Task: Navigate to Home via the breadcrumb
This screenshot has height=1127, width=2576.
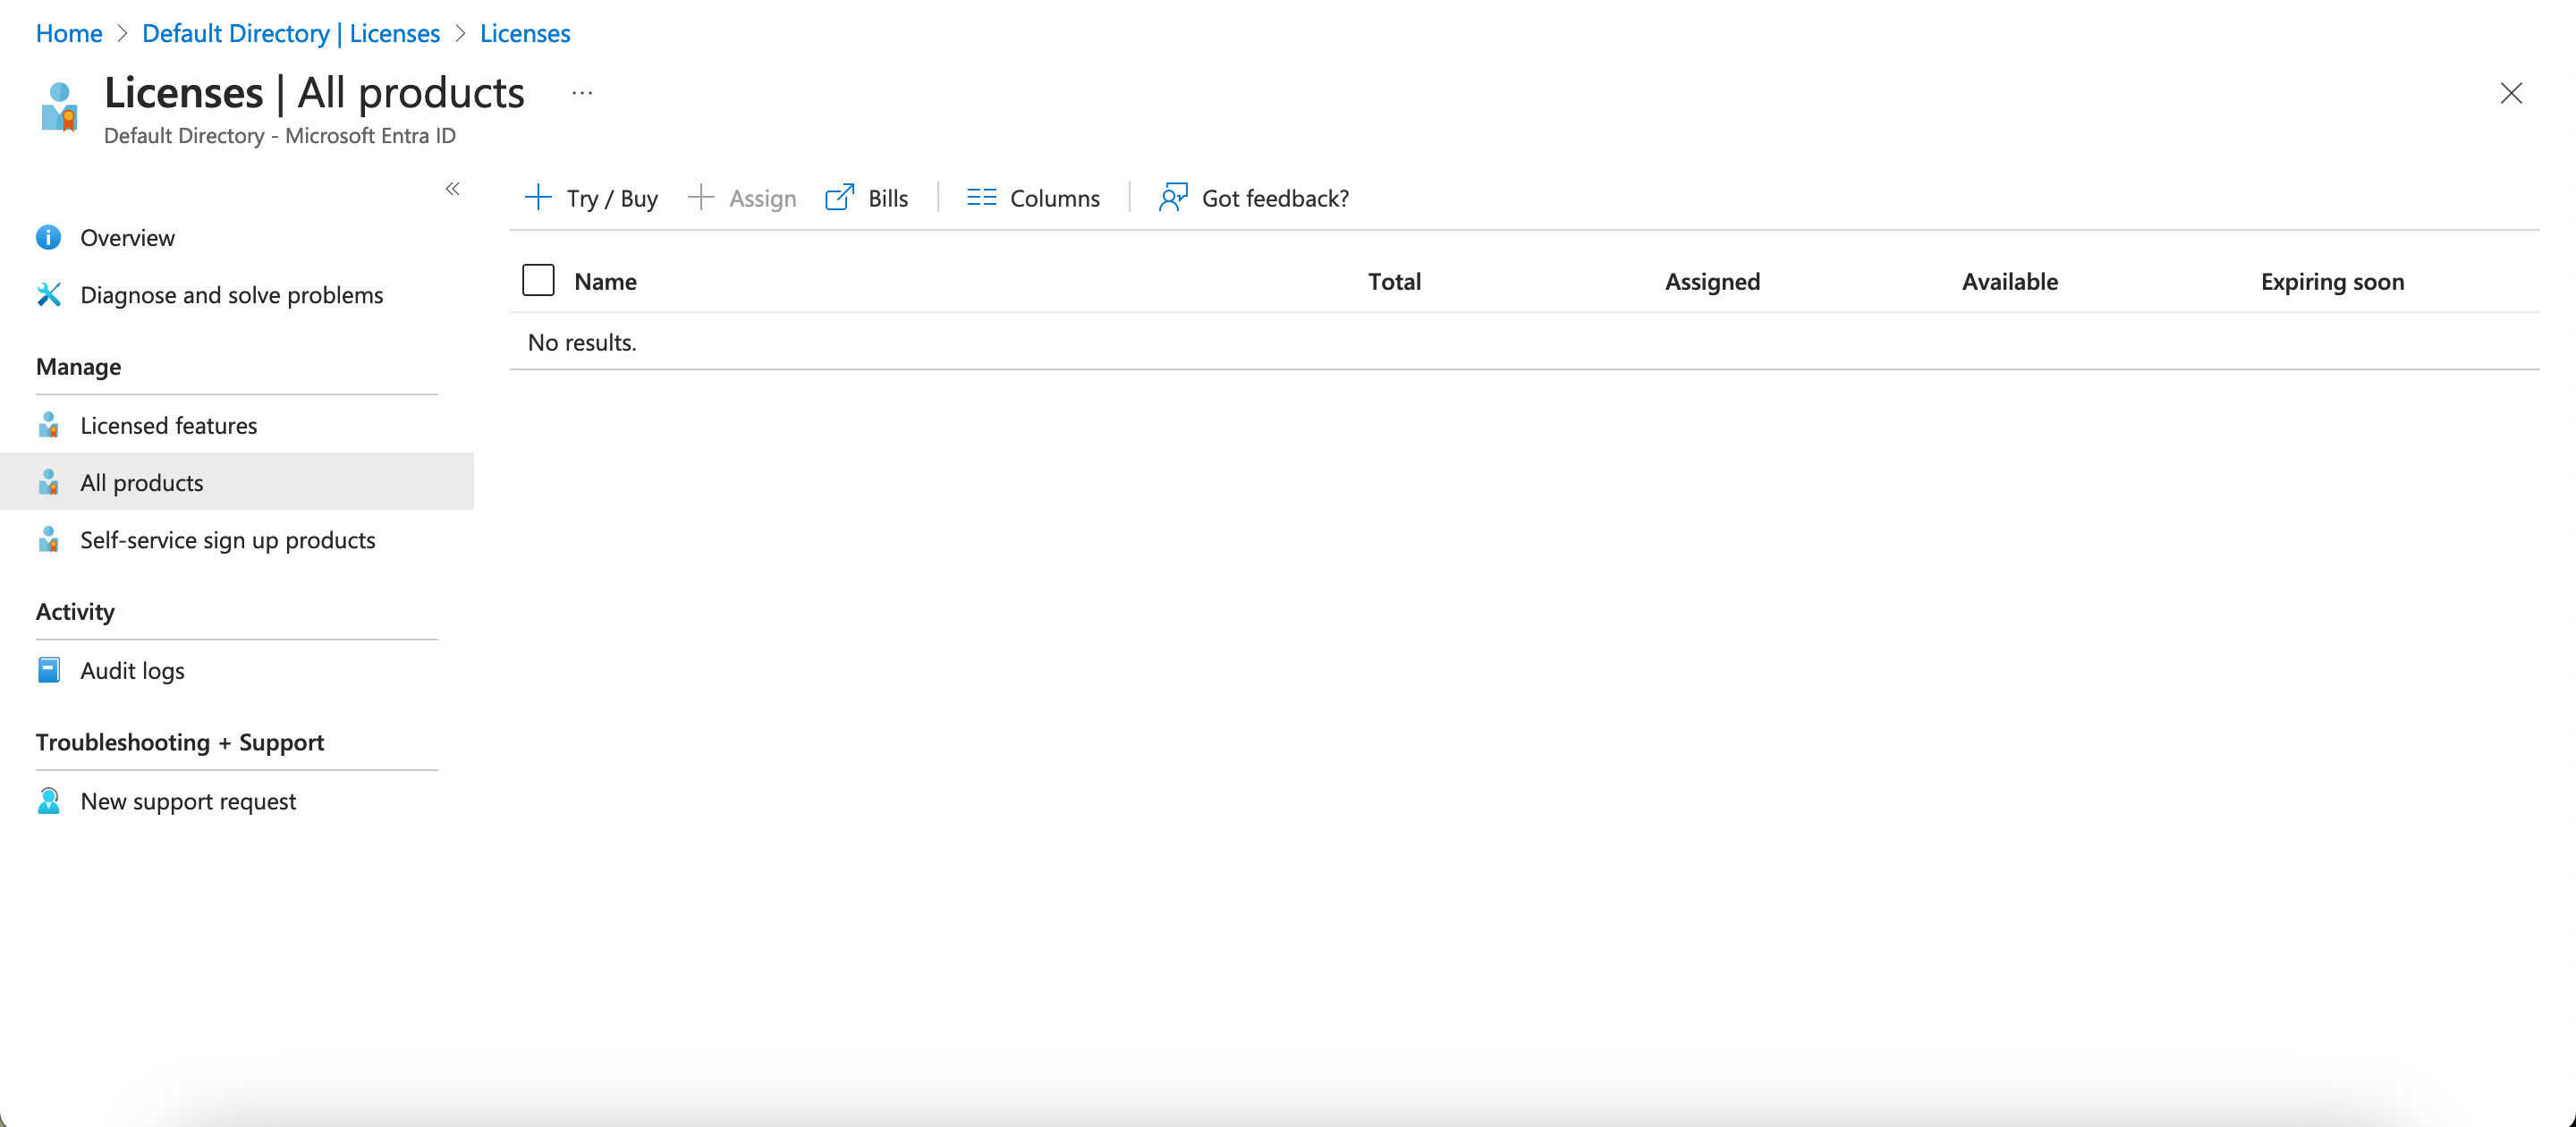Action: pos(68,33)
